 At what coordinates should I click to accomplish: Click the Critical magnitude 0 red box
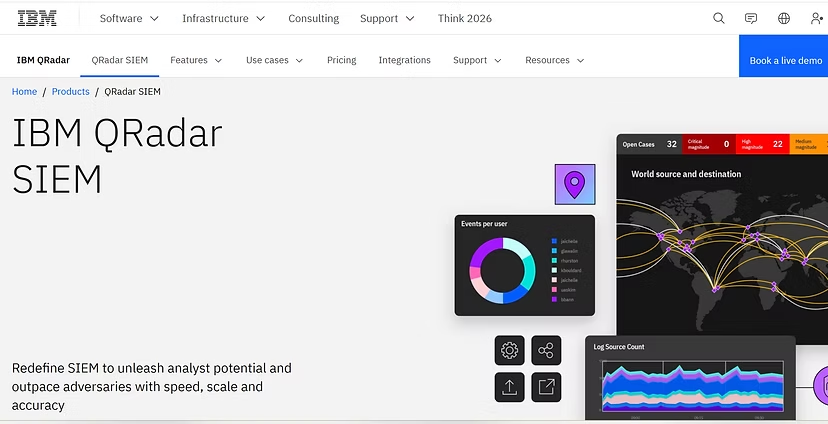click(708, 144)
